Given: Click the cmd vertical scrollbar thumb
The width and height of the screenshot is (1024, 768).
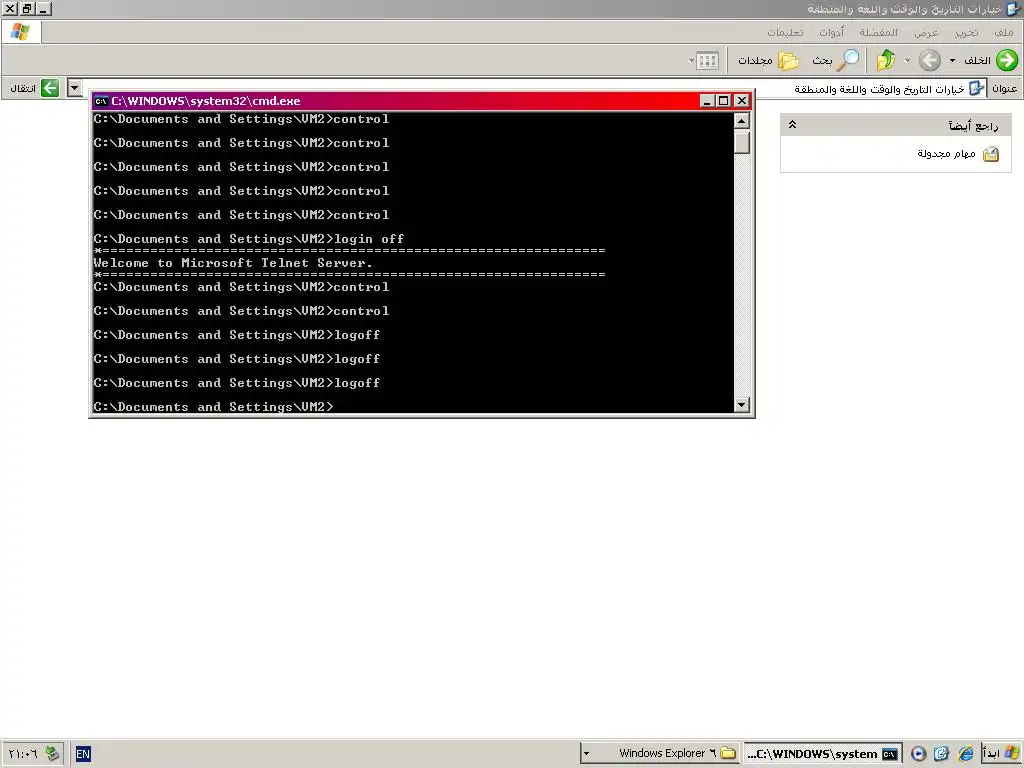Looking at the screenshot, I should coord(741,142).
